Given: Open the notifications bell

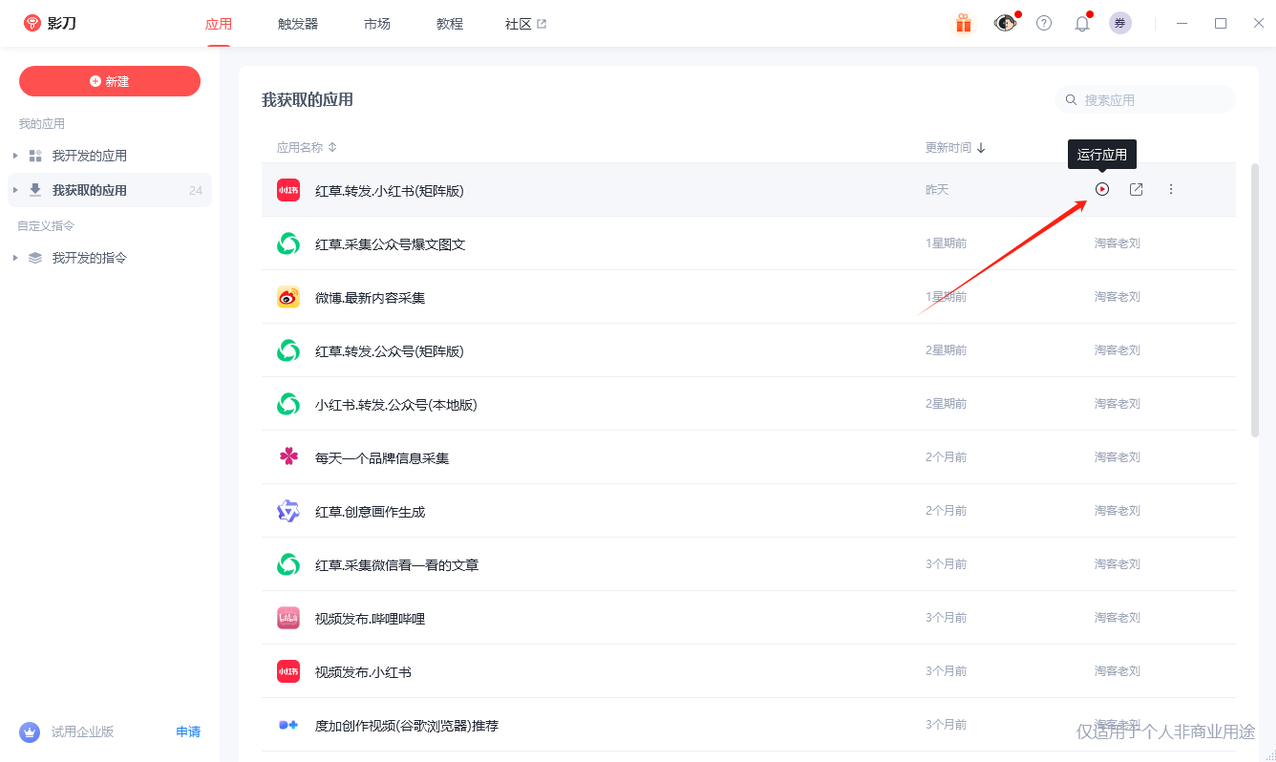Looking at the screenshot, I should 1082,23.
